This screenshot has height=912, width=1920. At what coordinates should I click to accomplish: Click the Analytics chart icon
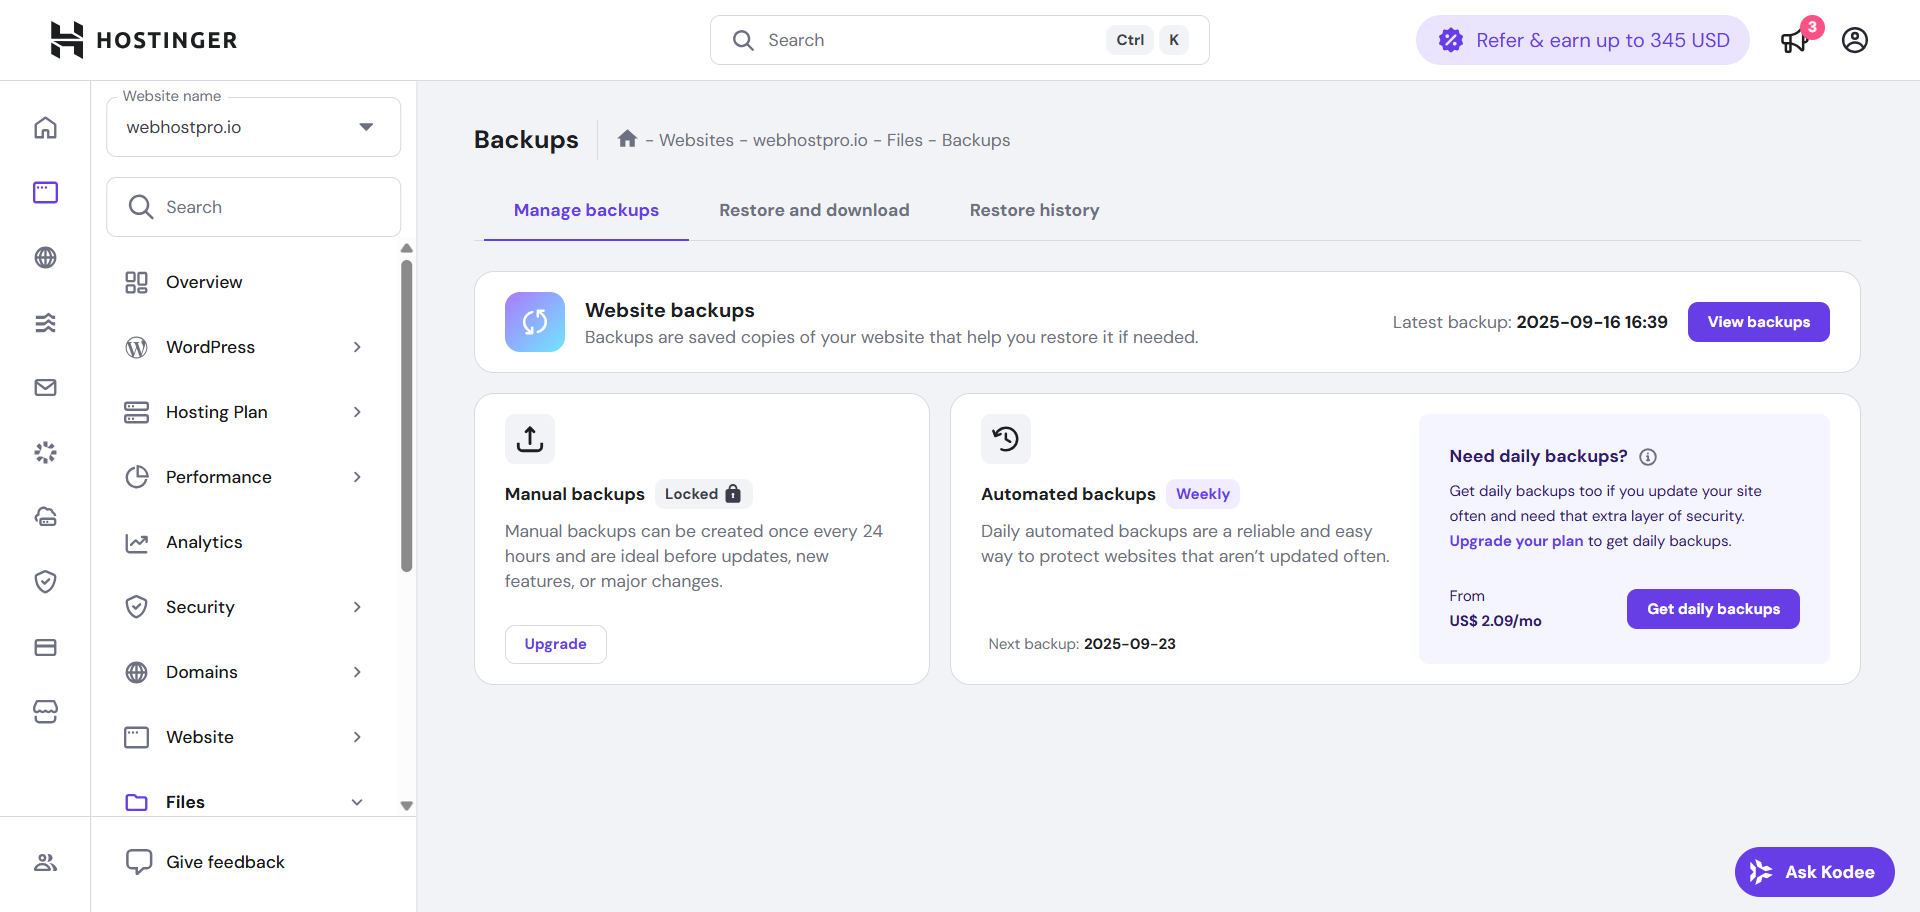pos(137,542)
